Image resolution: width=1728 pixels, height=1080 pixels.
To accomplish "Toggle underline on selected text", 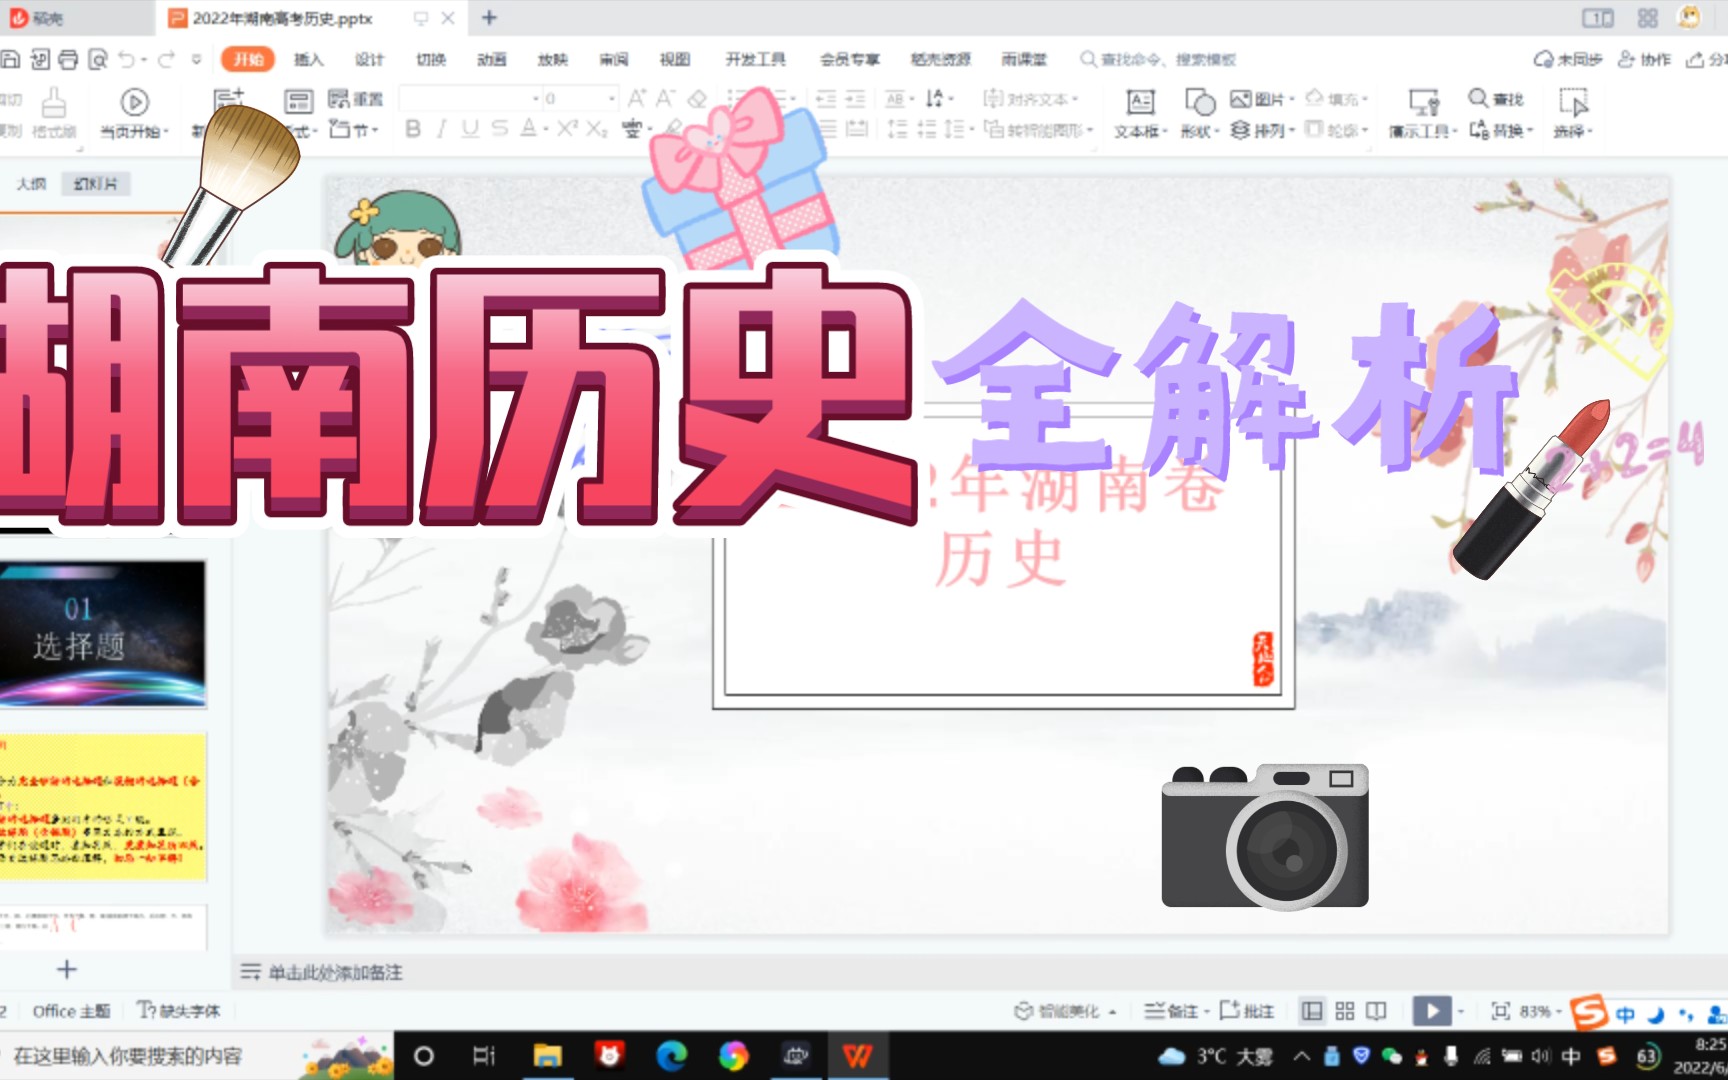I will point(471,127).
